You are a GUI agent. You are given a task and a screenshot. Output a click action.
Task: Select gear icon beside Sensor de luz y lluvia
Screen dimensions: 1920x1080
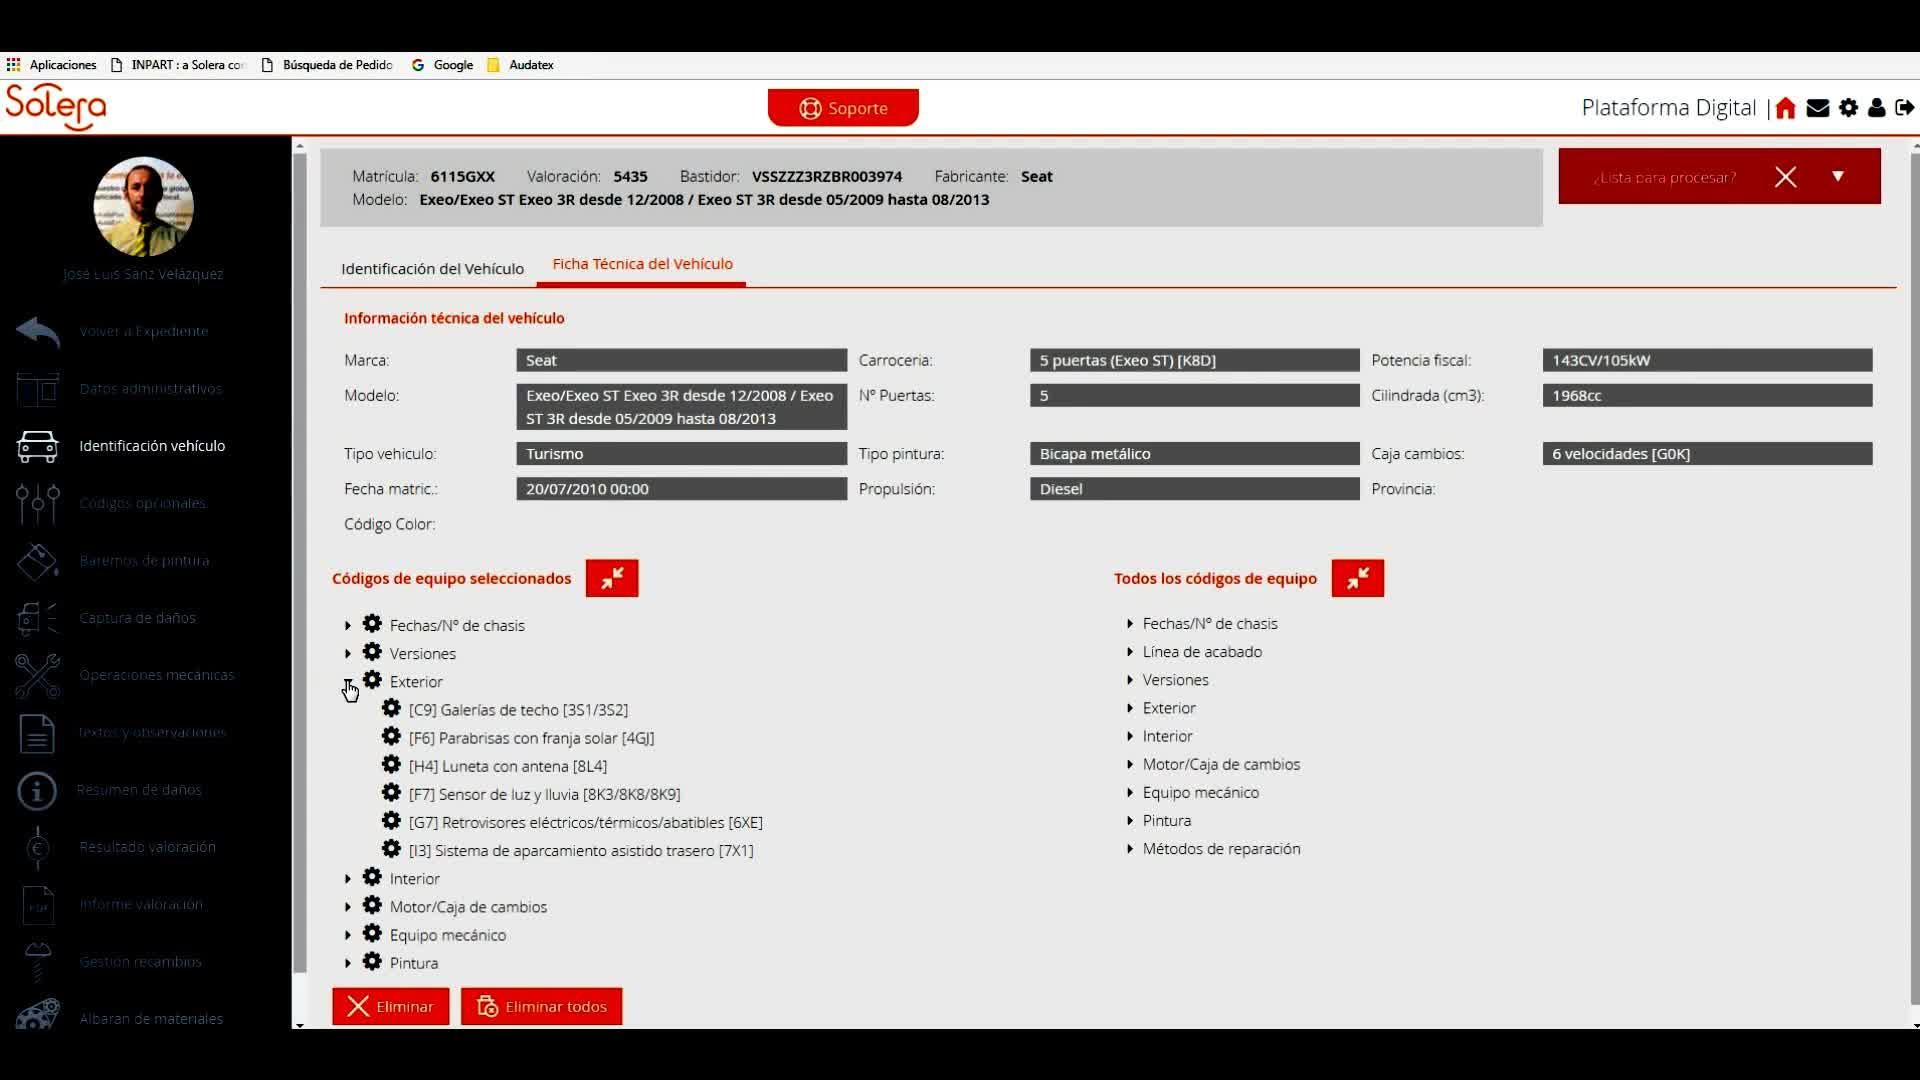coord(391,793)
